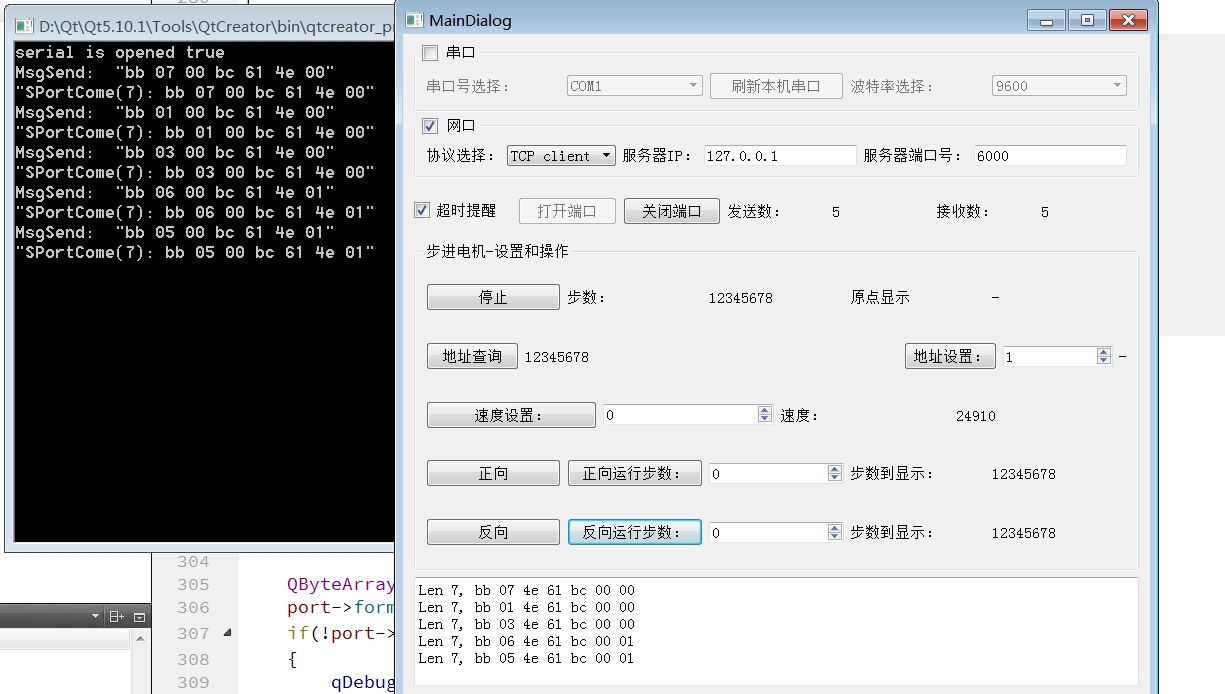1225x694 pixels.
Task: Click the speed setting spinbox field
Action: 680,415
